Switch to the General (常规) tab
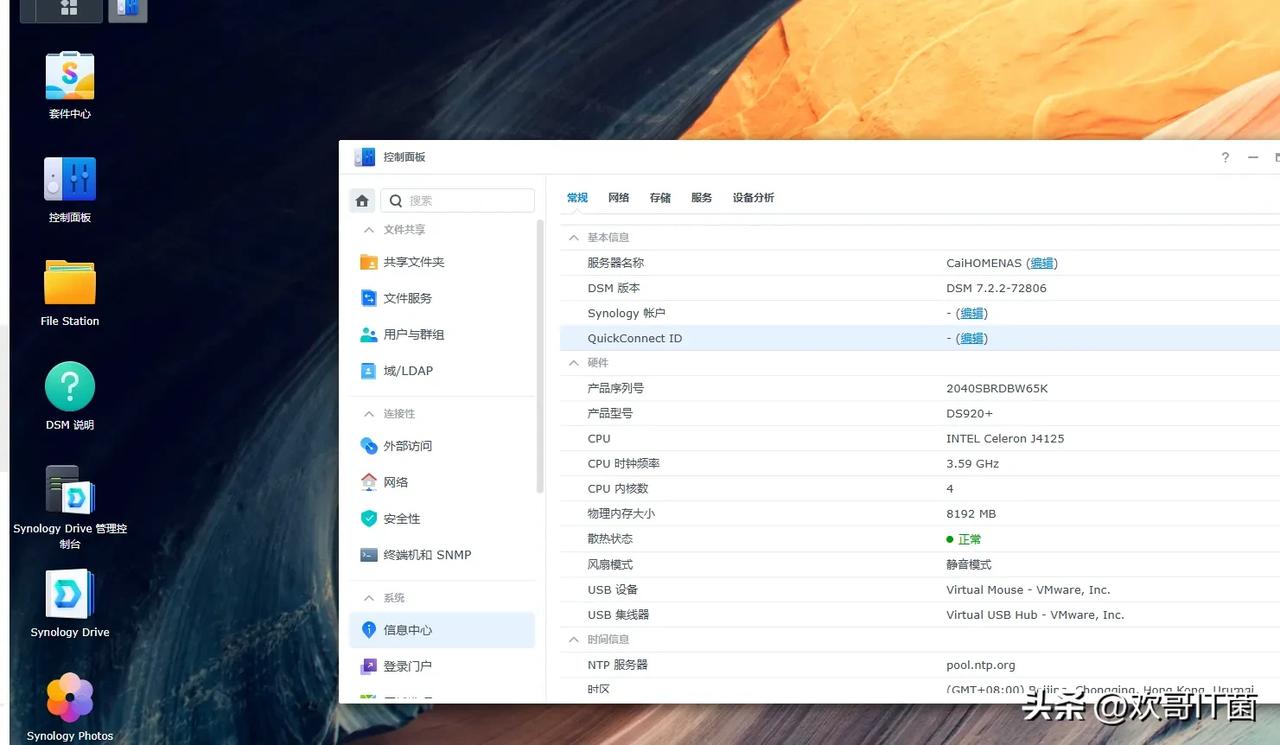 tap(577, 198)
